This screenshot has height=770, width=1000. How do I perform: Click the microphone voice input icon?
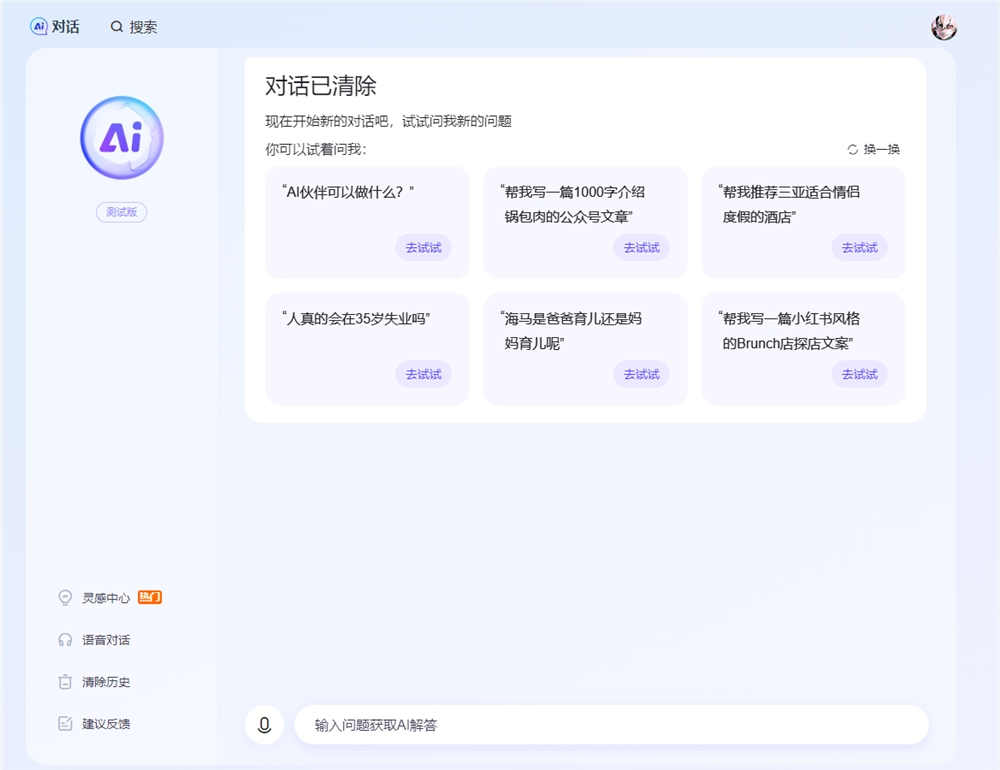point(264,725)
